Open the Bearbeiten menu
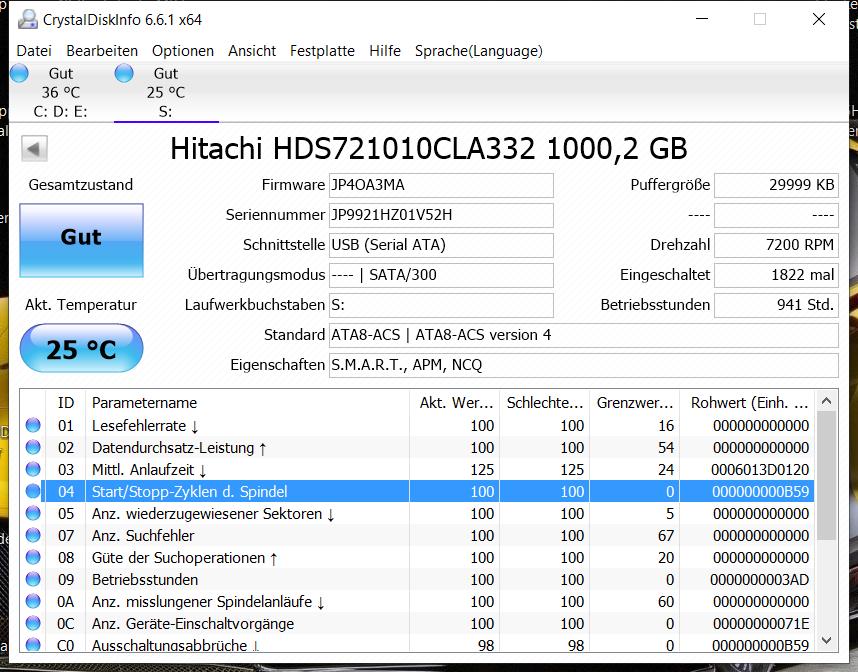Image resolution: width=858 pixels, height=672 pixels. pos(102,51)
